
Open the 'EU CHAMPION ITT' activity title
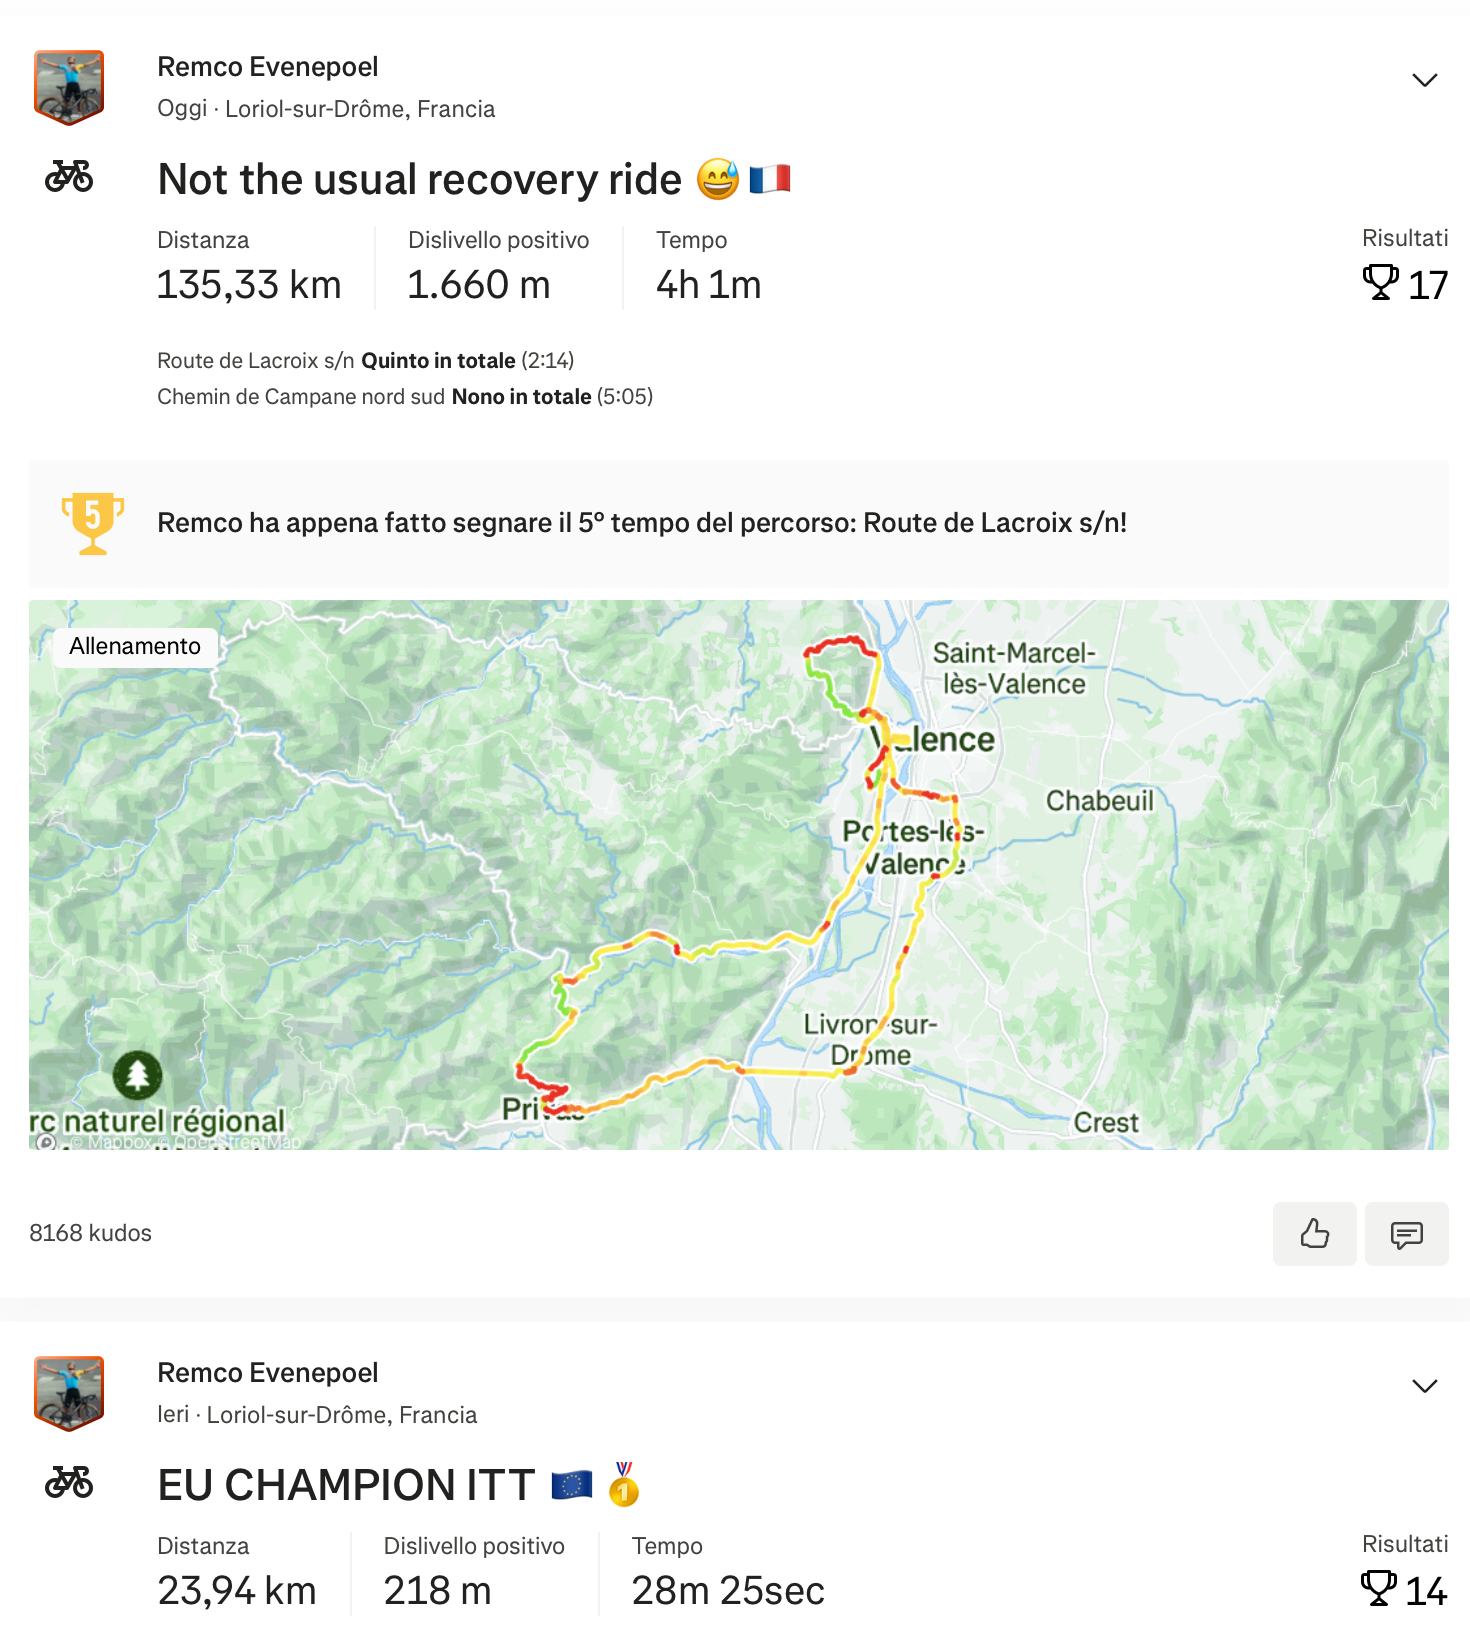coord(346,1486)
